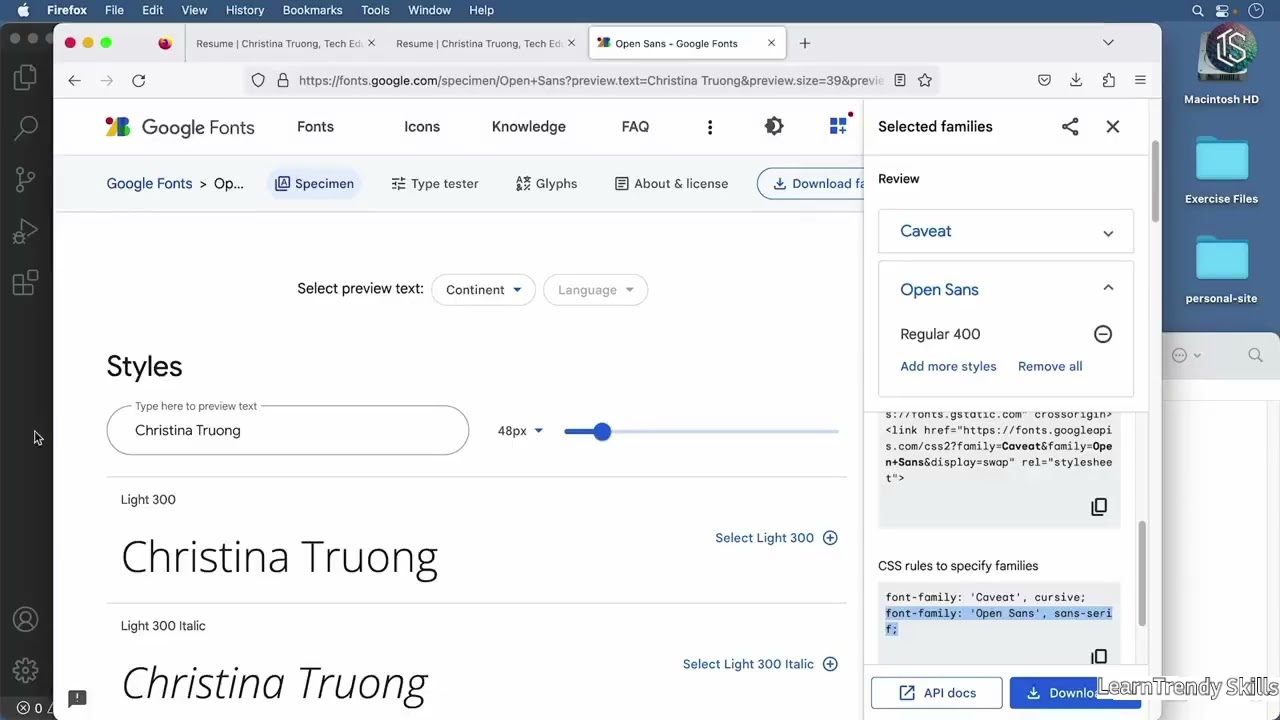This screenshot has height=720, width=1280.
Task: Close the Selected families panel
Action: coord(1113,127)
